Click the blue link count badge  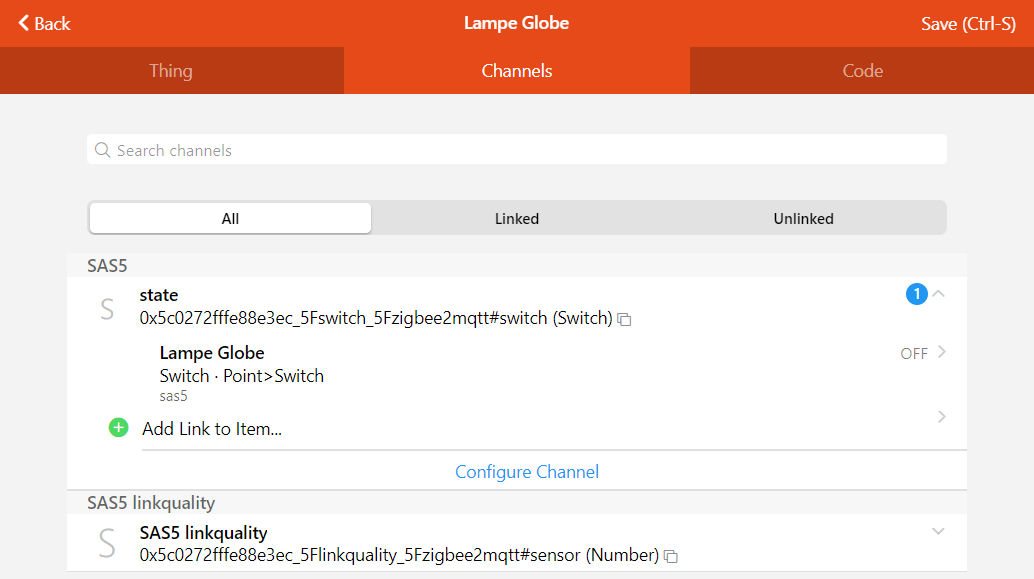click(x=916, y=294)
